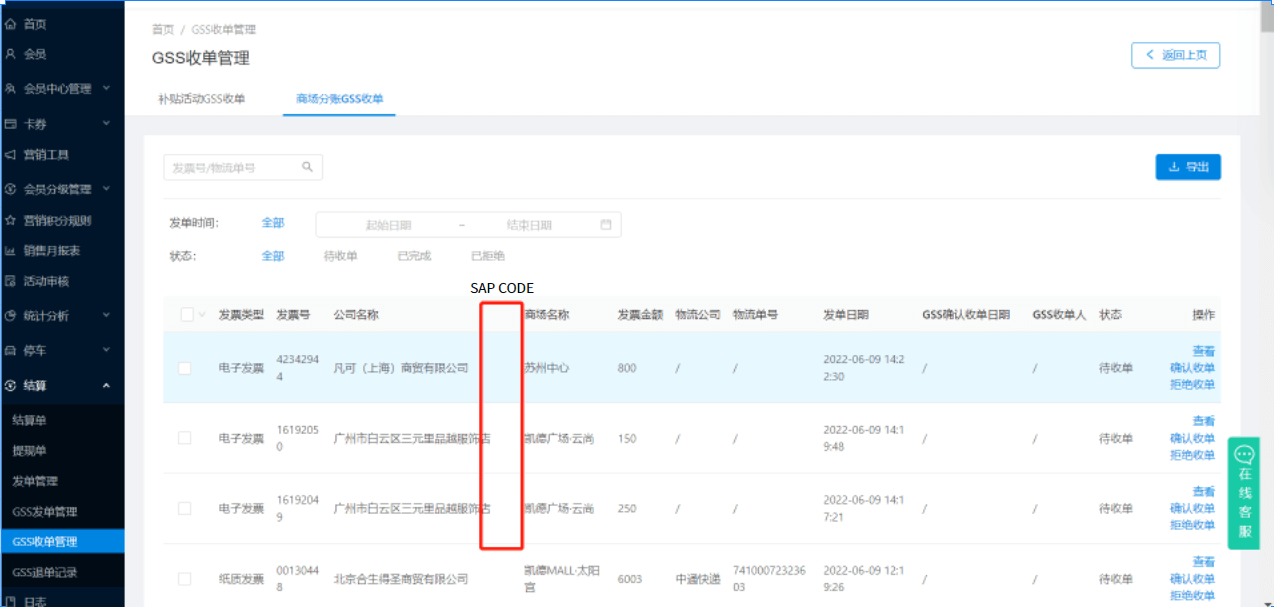
Task: Click 确认收单 for invoice 16192049
Action: click(1193, 508)
